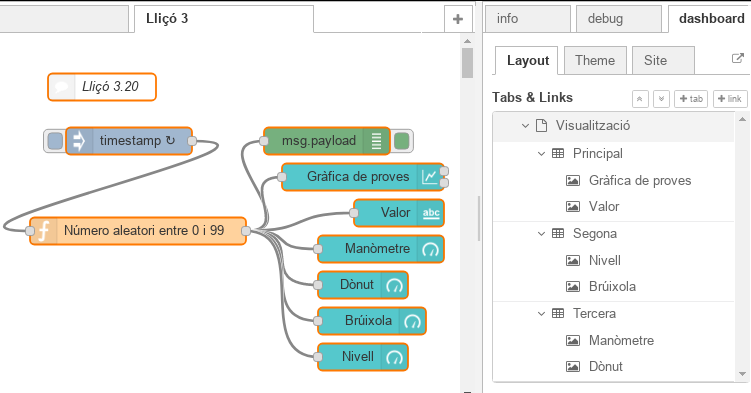This screenshot has height=393, width=751.
Task: Click the widget icon beside Gràfica de proves in layout
Action: coord(573,180)
